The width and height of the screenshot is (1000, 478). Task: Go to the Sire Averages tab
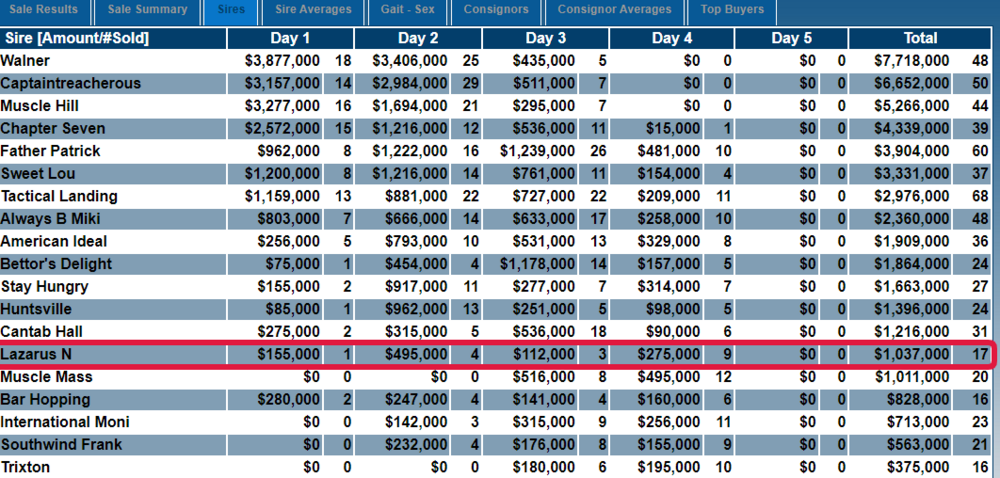(313, 10)
